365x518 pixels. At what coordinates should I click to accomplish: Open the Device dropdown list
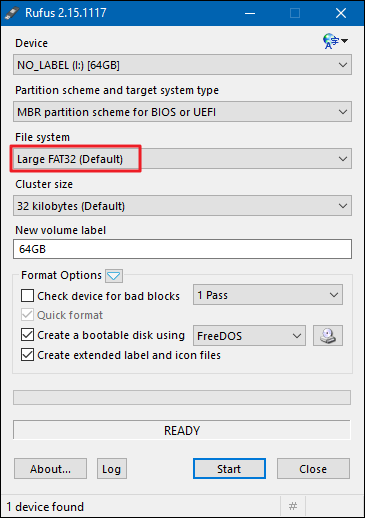point(182,65)
